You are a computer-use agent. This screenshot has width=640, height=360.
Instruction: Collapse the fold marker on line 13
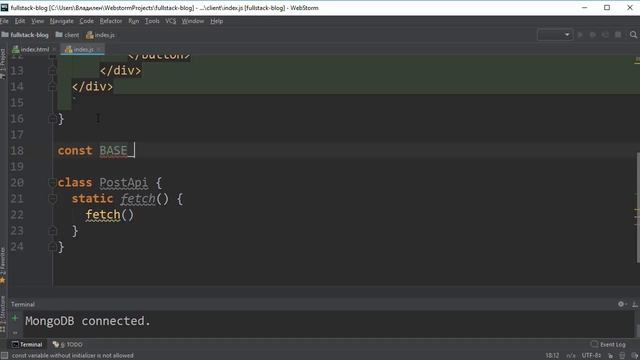point(52,71)
